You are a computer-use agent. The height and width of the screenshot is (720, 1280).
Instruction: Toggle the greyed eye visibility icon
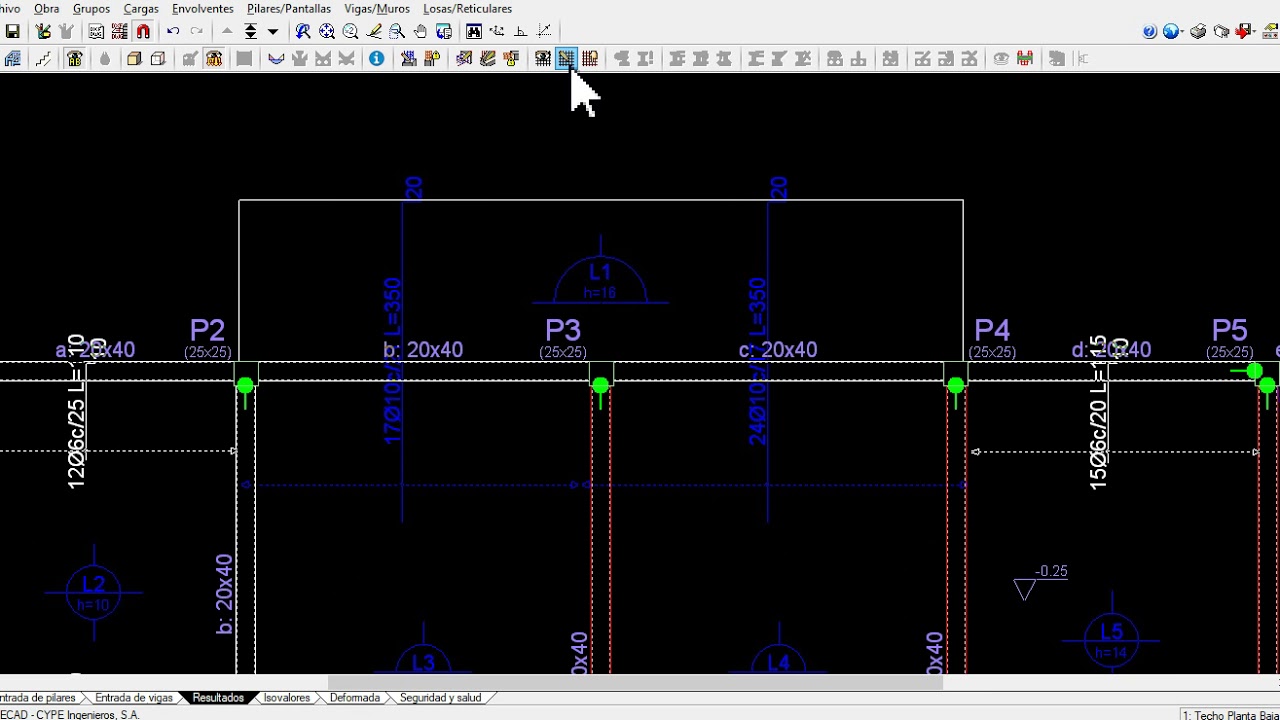tap(1001, 59)
